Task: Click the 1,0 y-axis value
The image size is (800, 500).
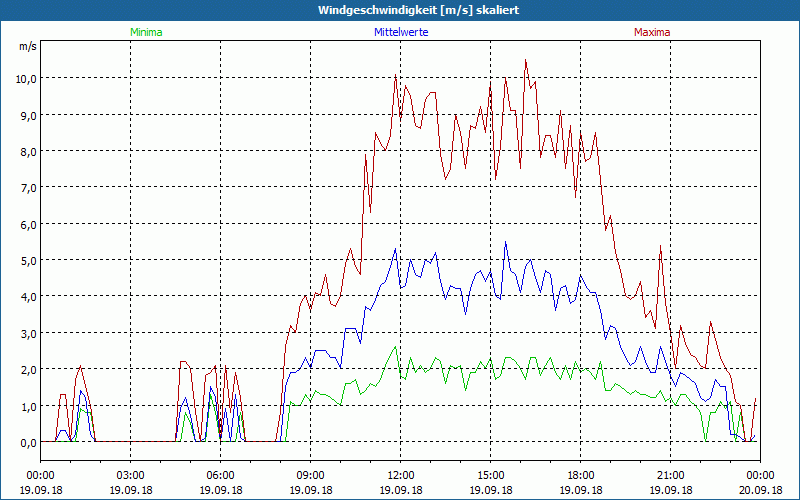Action: click(29, 407)
